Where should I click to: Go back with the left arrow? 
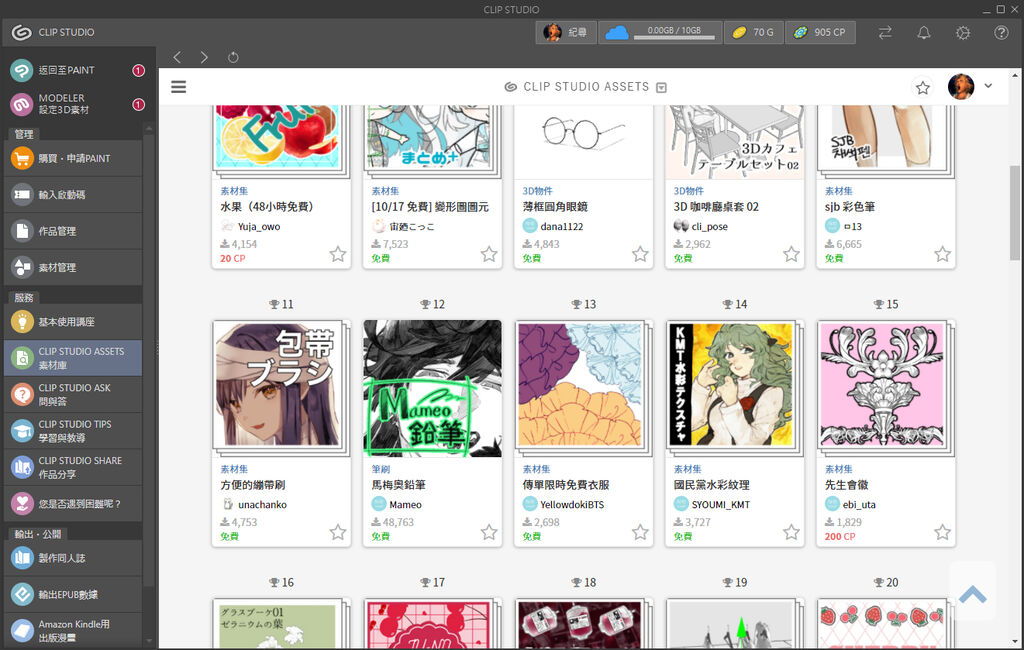click(177, 57)
